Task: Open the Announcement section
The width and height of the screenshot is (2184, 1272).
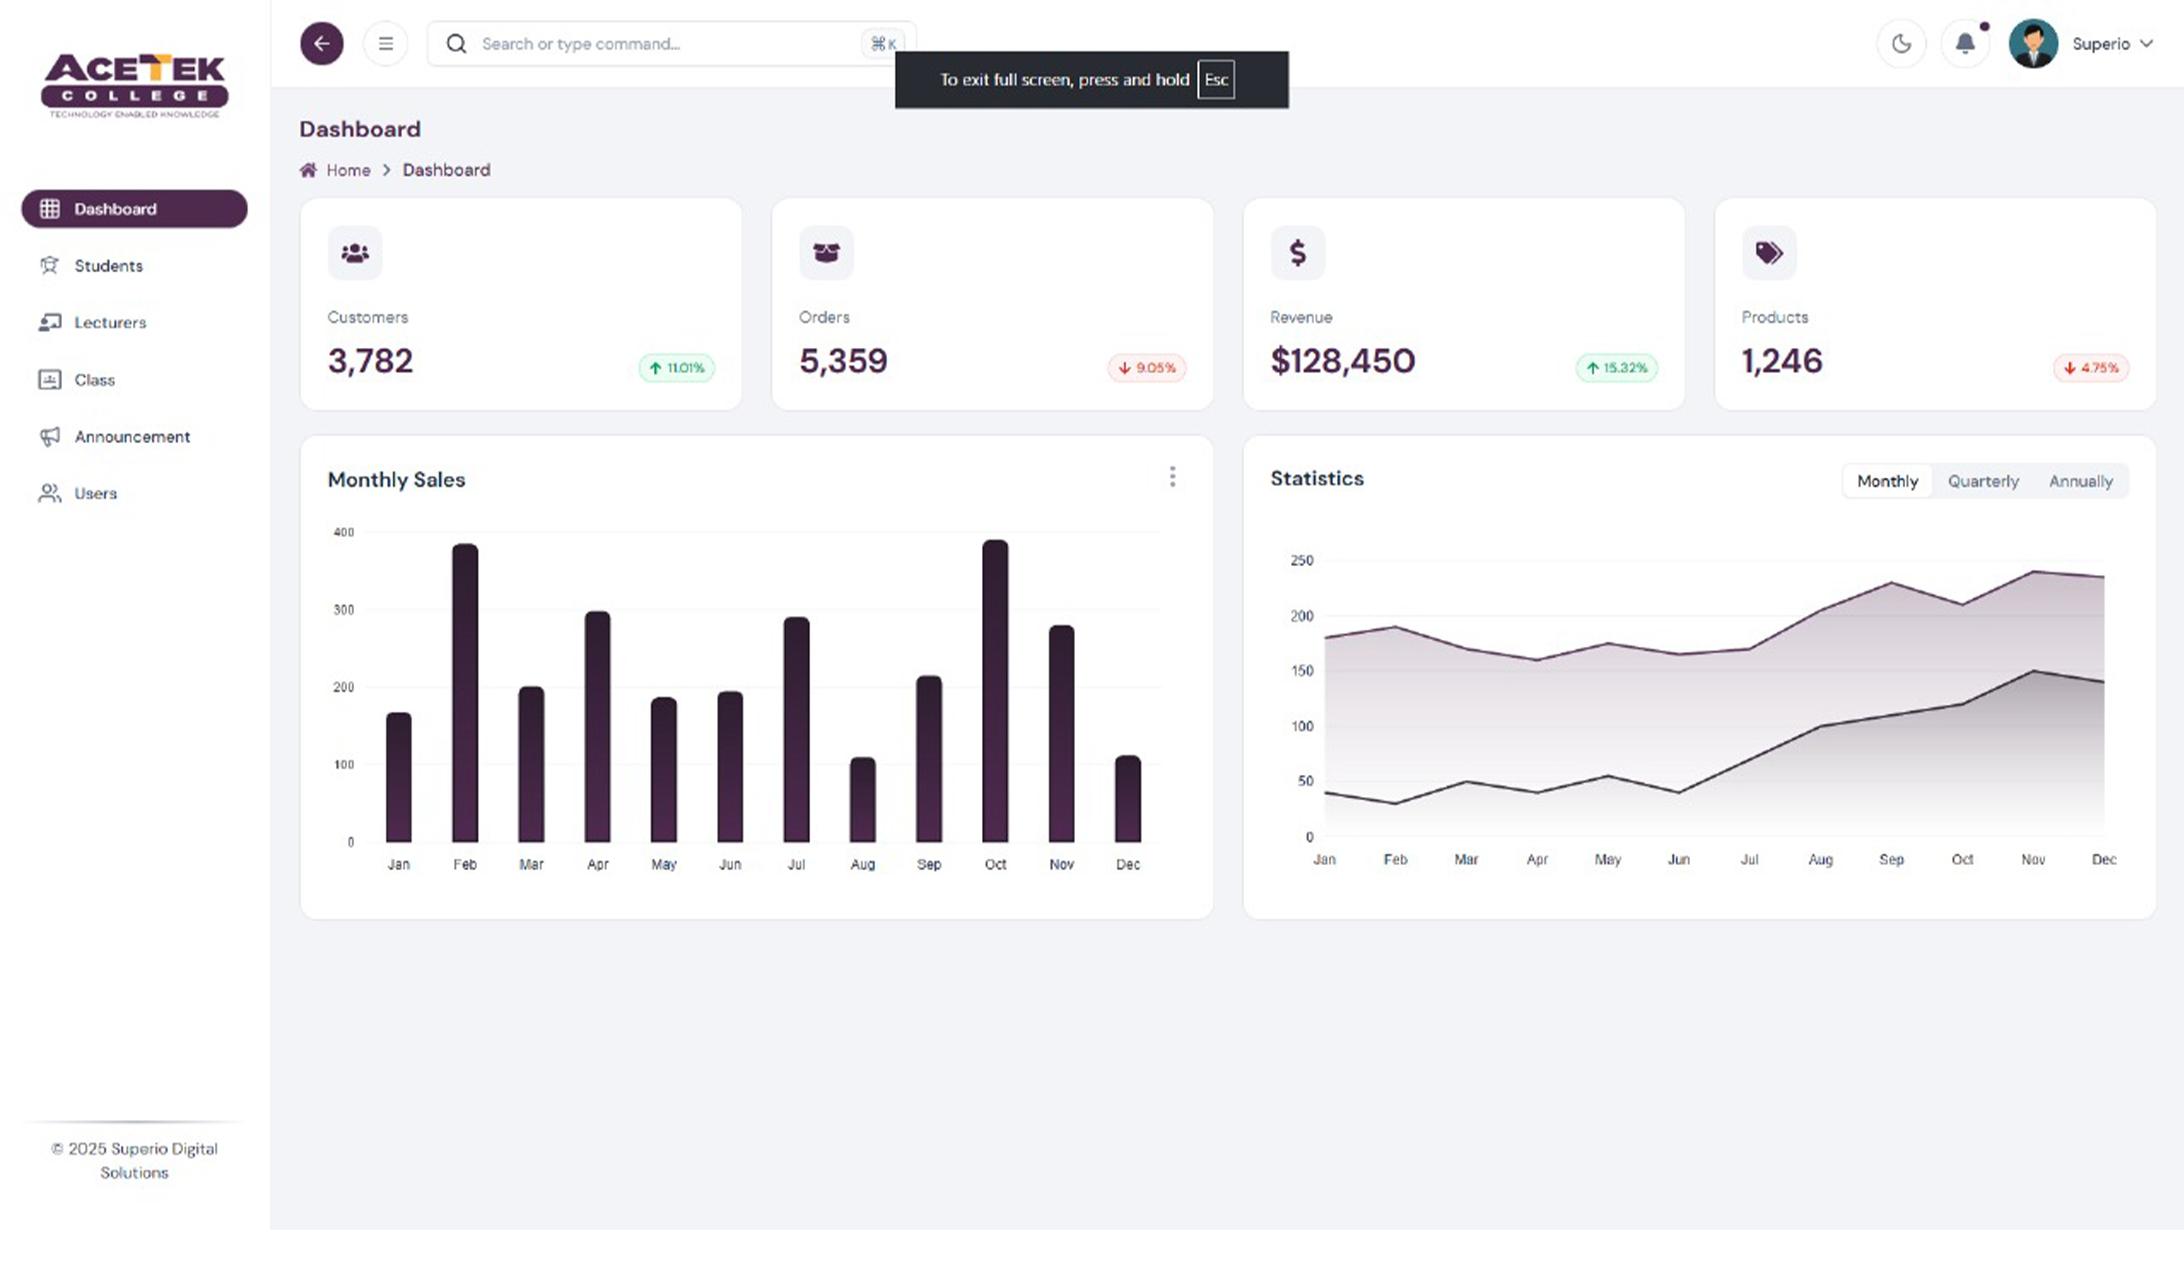Action: click(132, 436)
